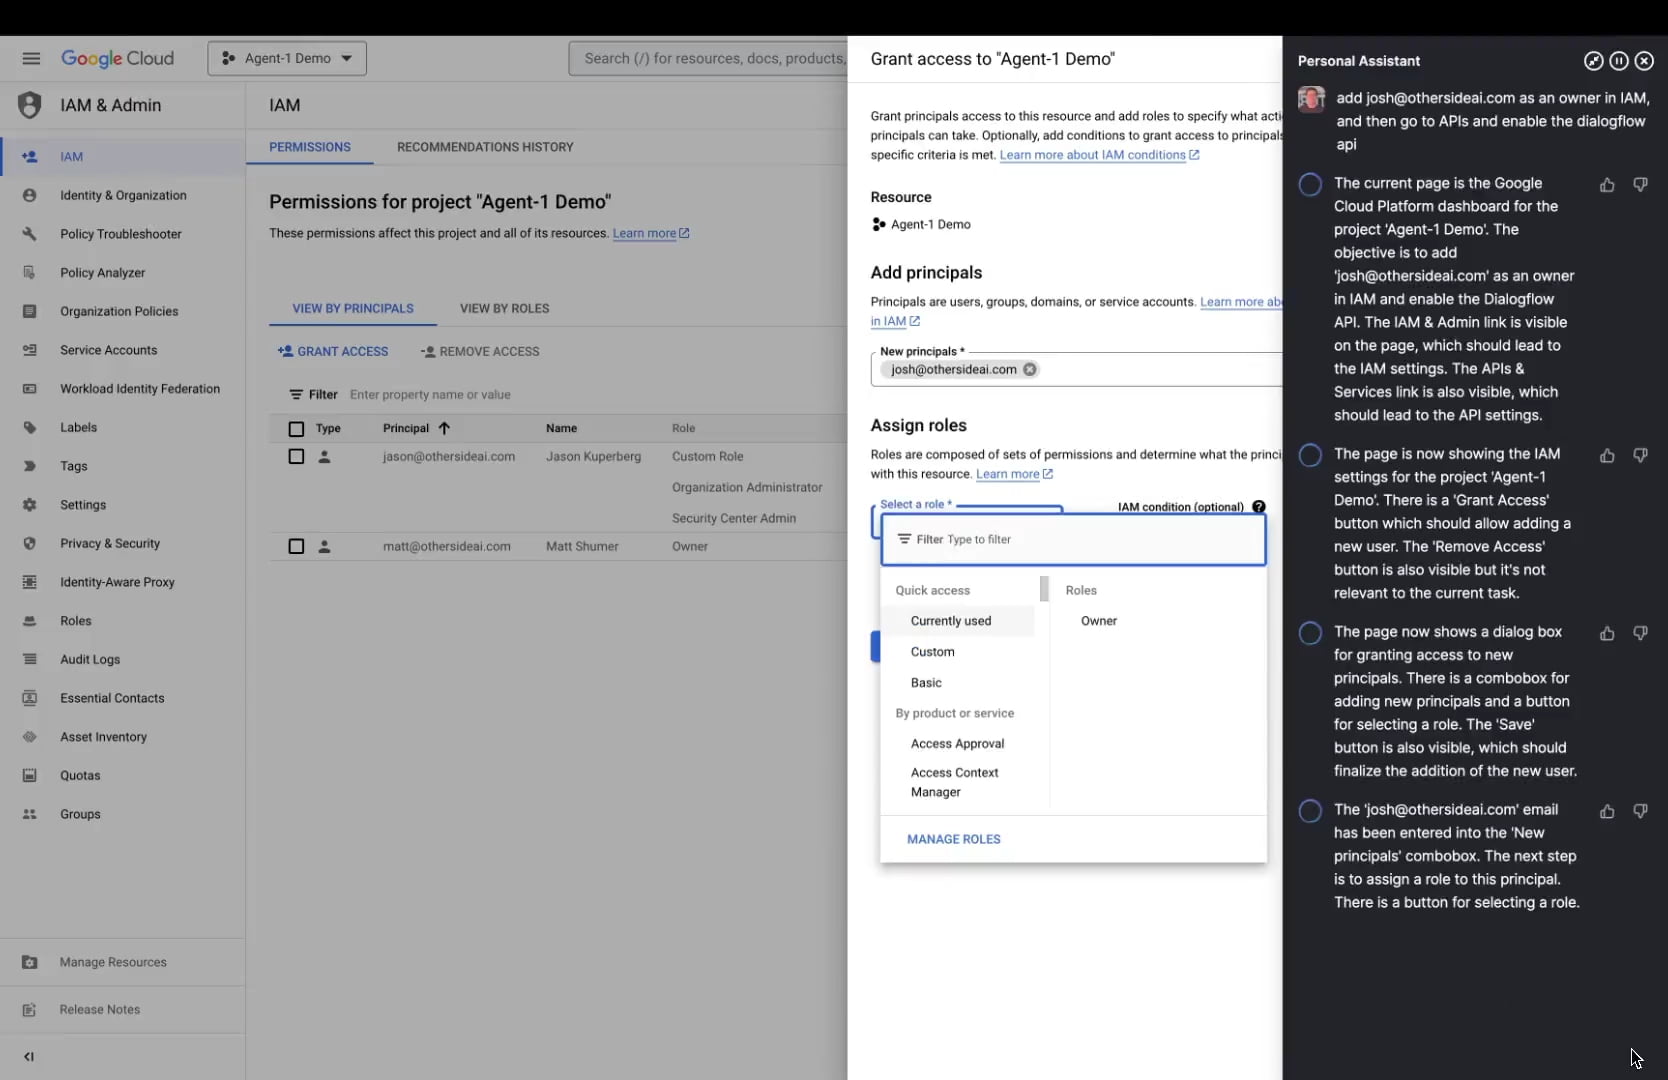The height and width of the screenshot is (1080, 1668).
Task: Collapse the left sidebar navigation
Action: [29, 1056]
